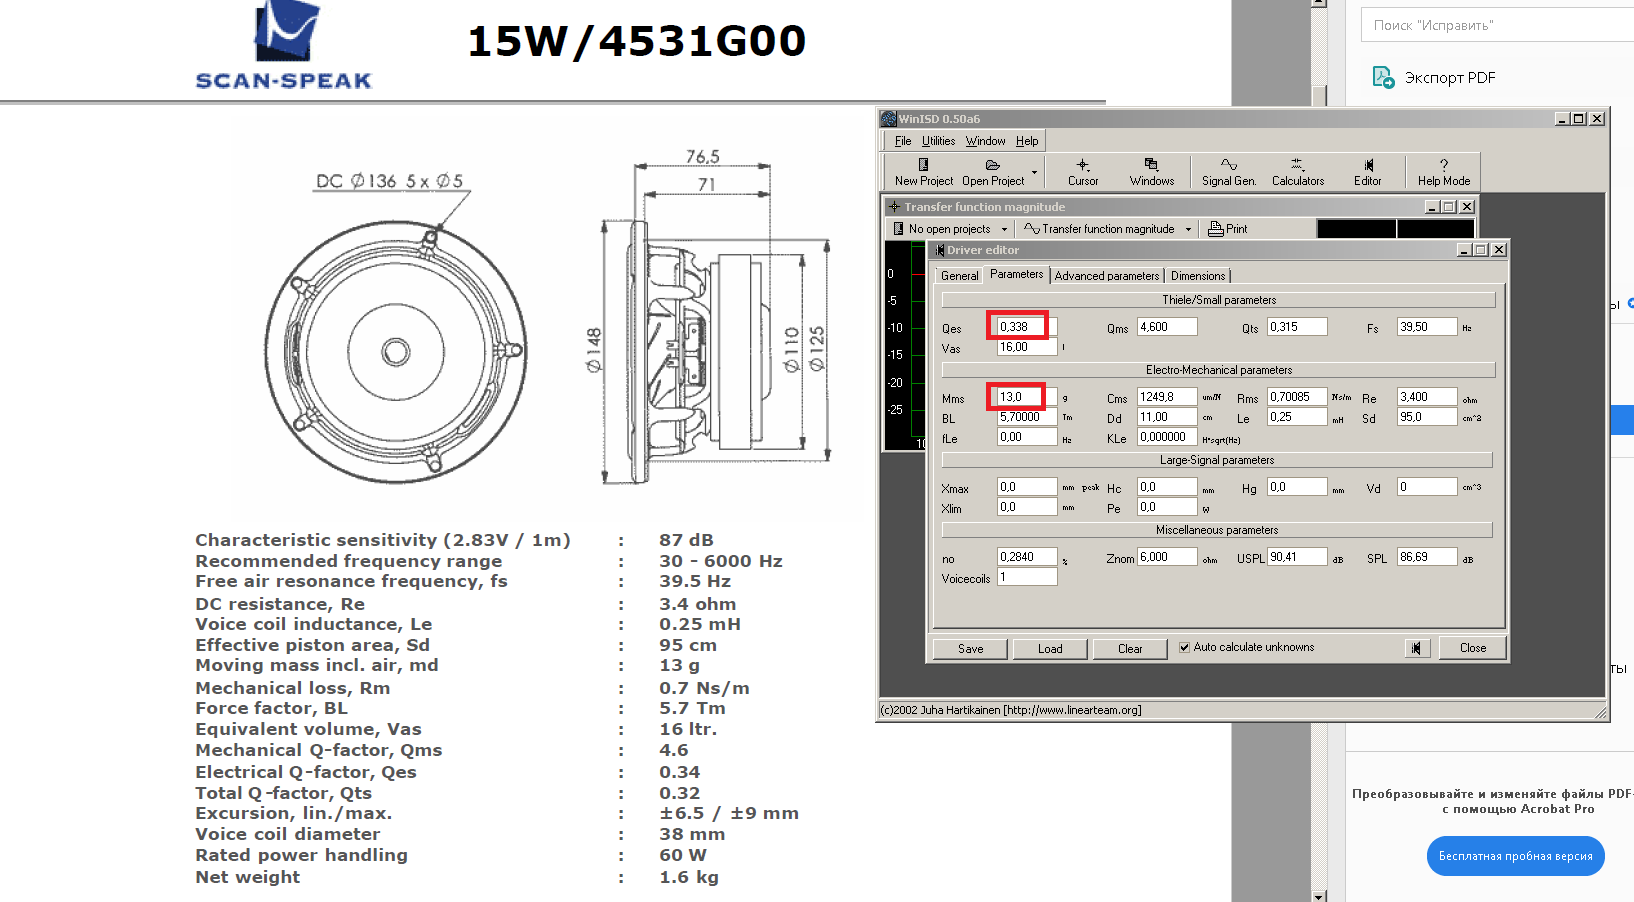Screen dimensions: 1634x902
Task: Click the Re value field
Action: (1427, 397)
